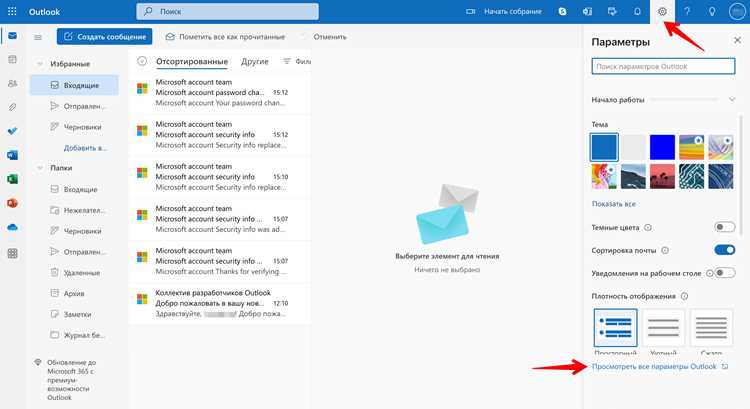This screenshot has height=409, width=750.
Task: Open the Фильтр dropdown
Action: (x=297, y=61)
